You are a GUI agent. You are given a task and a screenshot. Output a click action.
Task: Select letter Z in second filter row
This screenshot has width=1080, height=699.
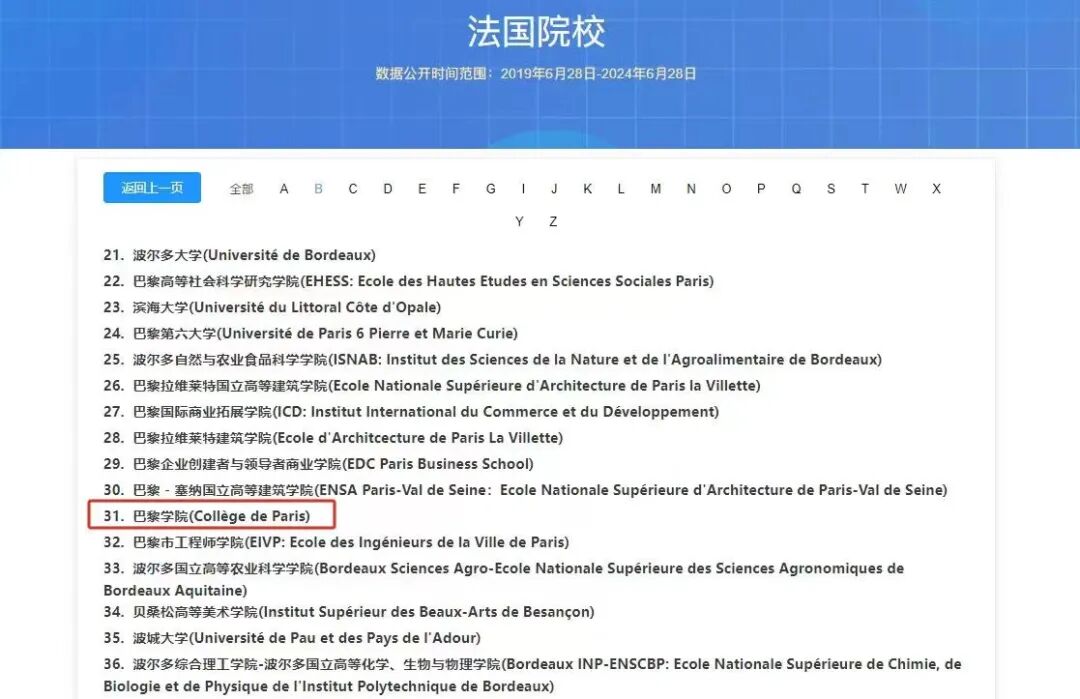click(553, 222)
